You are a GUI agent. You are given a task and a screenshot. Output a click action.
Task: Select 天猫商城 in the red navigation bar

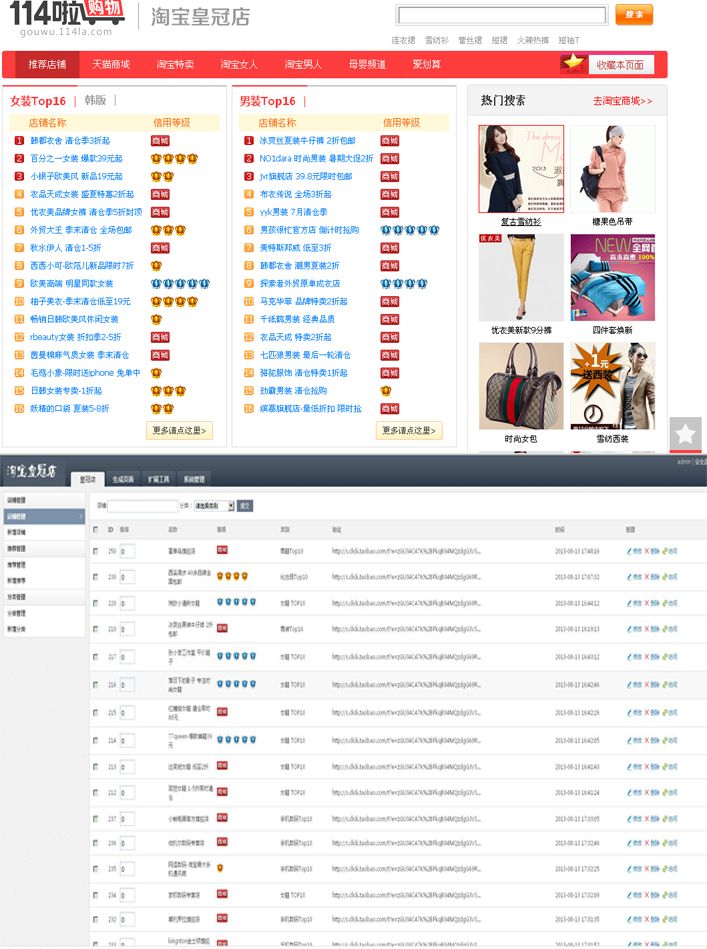coord(111,64)
